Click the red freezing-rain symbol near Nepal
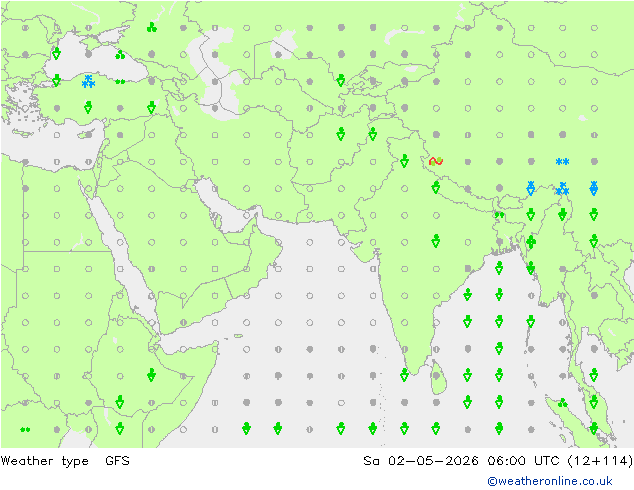 (x=436, y=161)
